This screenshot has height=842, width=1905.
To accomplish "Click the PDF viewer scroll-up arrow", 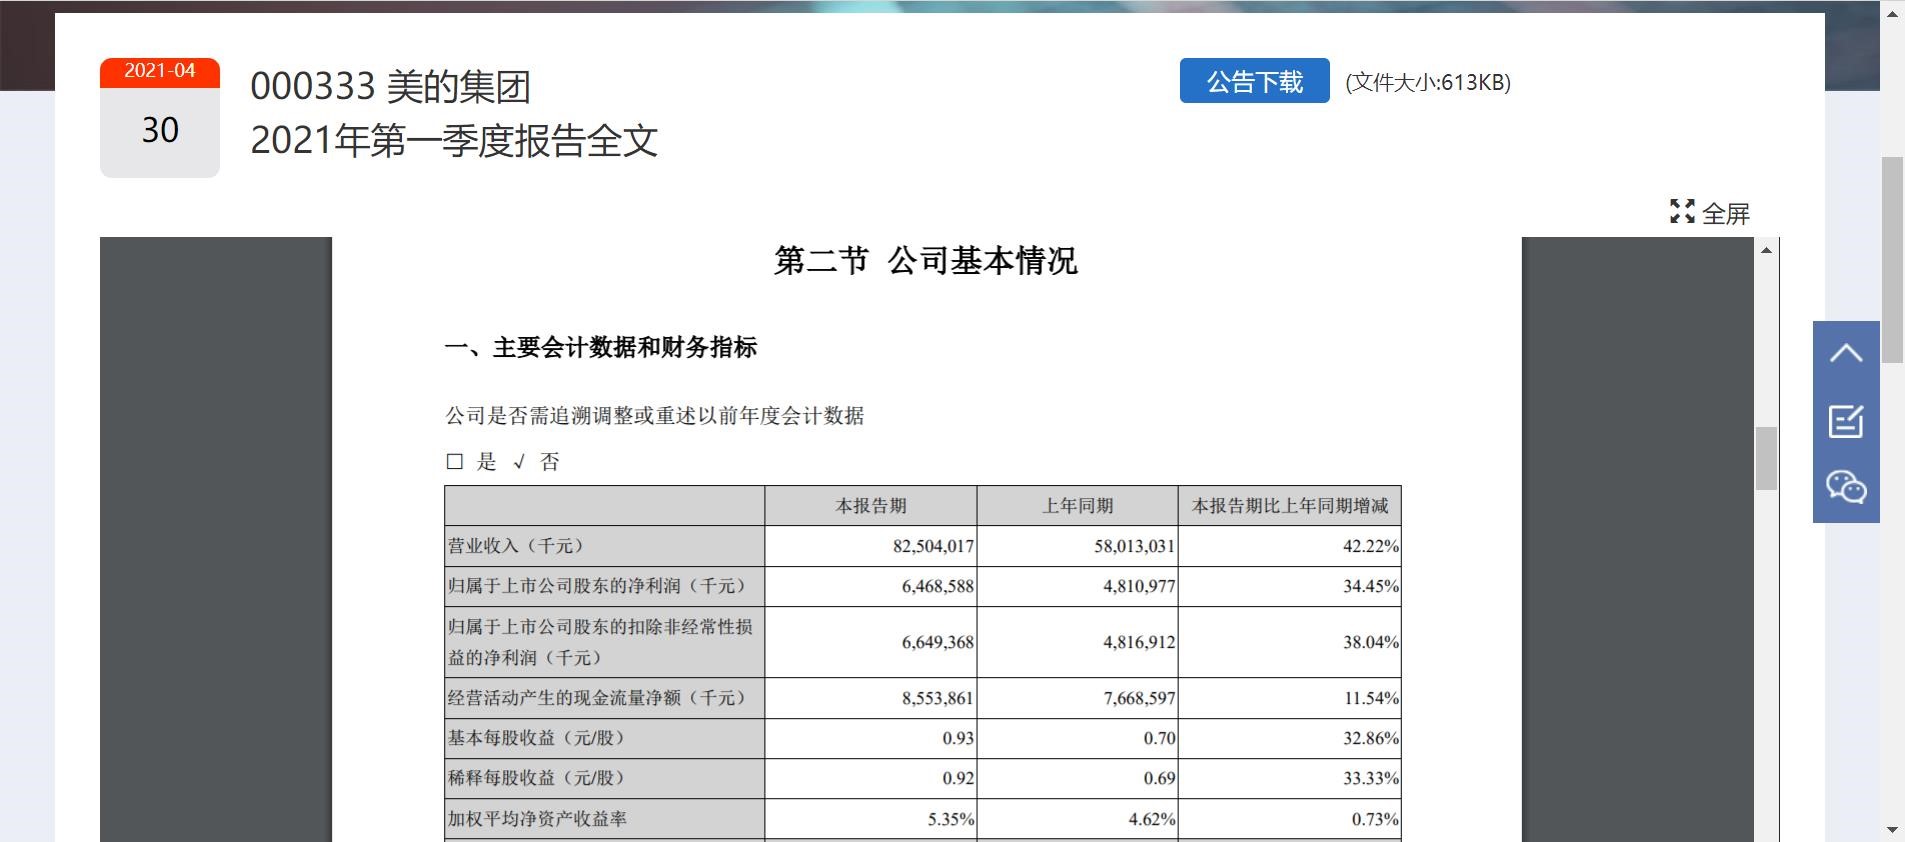I will tap(1767, 249).
